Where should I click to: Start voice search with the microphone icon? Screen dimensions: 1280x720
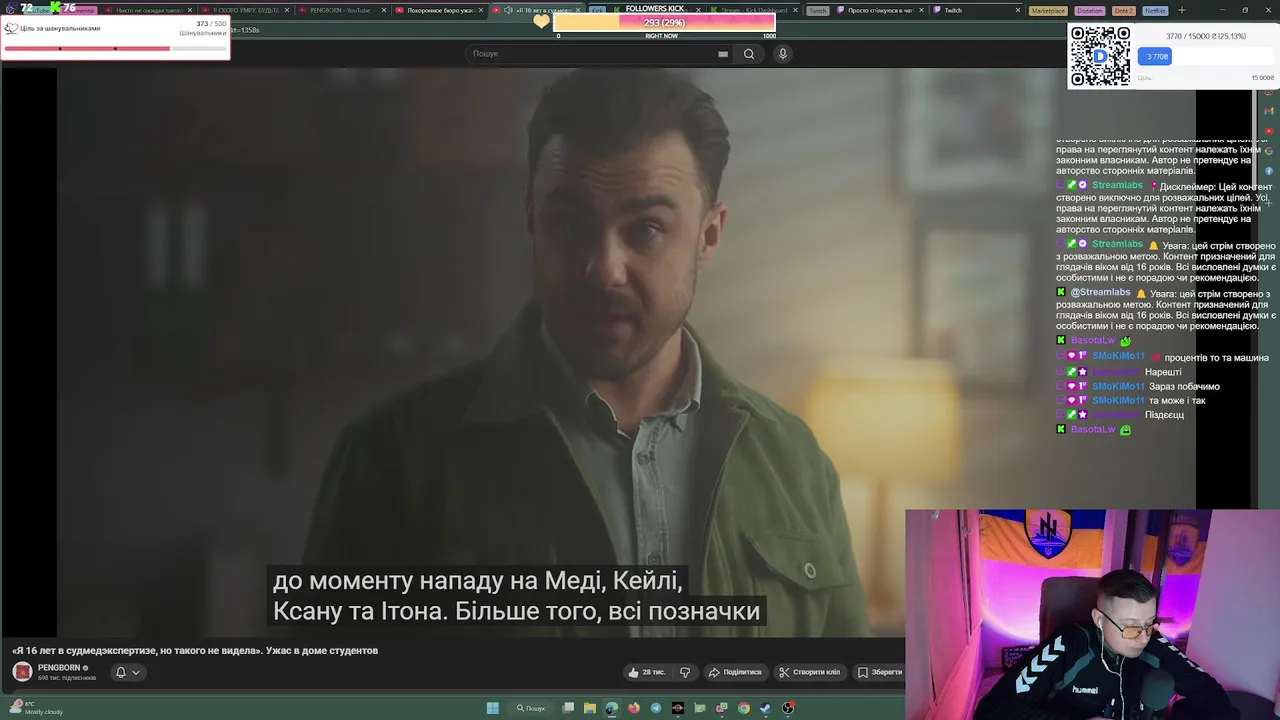coord(783,54)
